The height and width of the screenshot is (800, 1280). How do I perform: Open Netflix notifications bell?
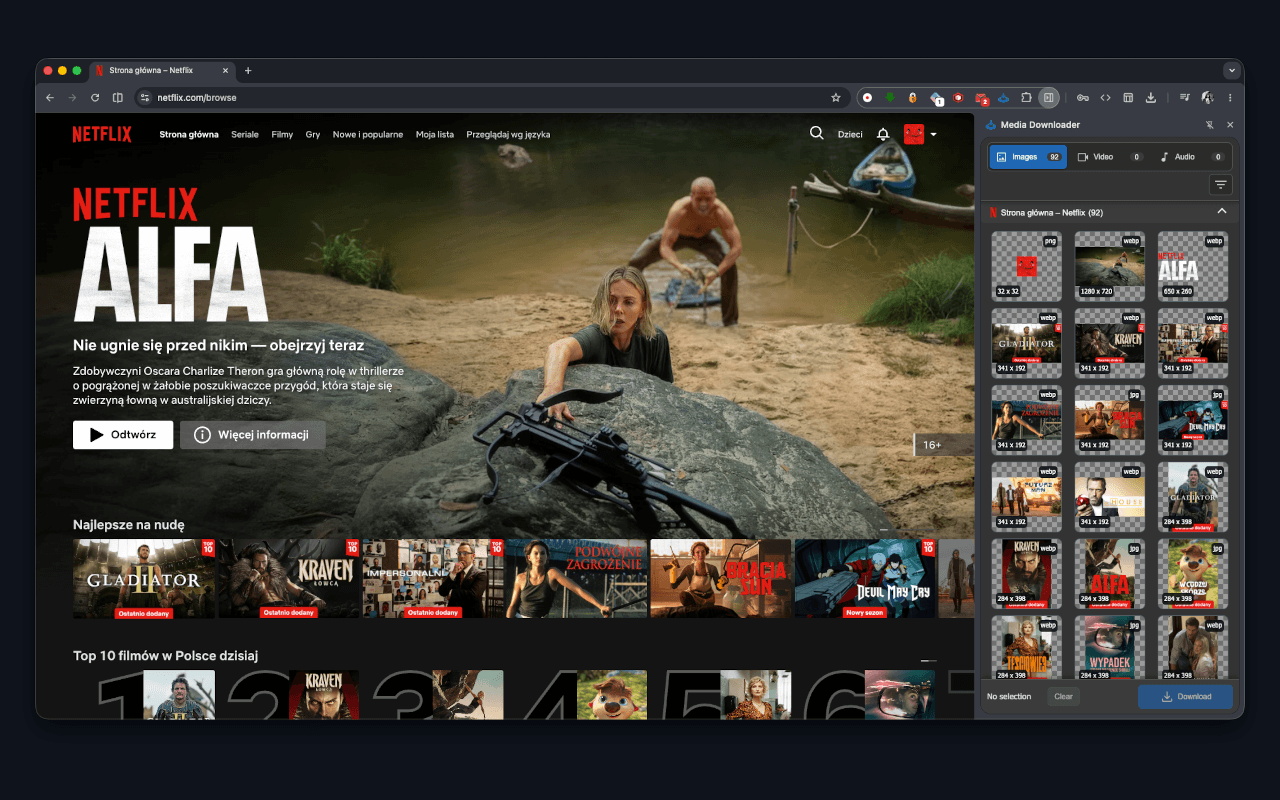click(883, 134)
